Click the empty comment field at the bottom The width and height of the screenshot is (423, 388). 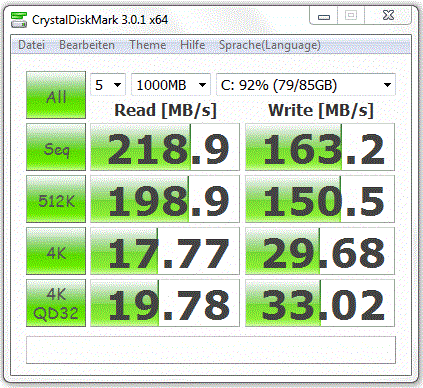tap(211, 350)
